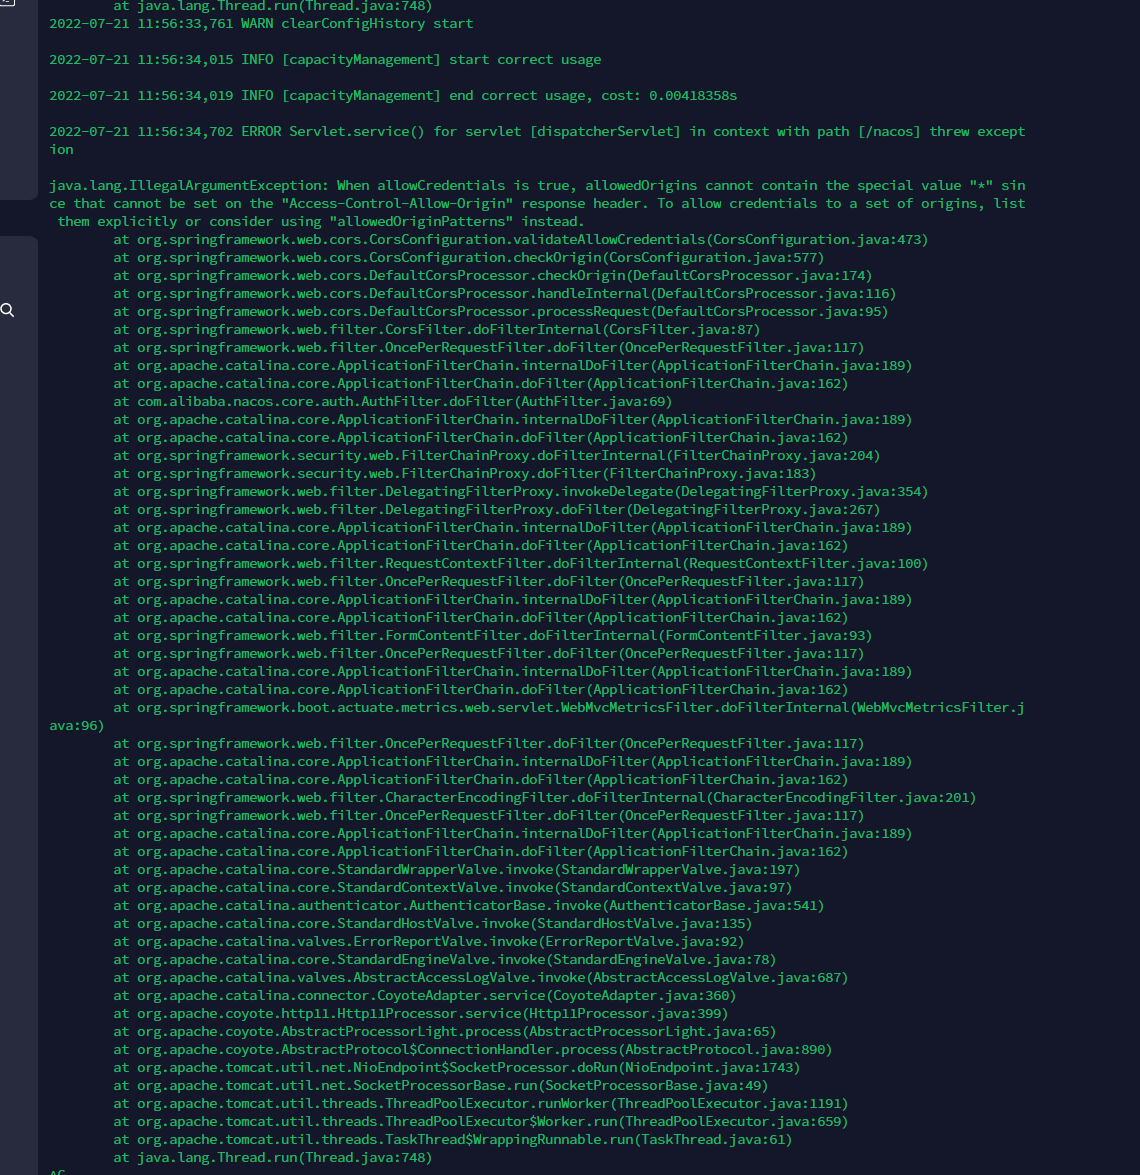Click the 'AbstractAccessLogValve.invoke' stack frame
1140x1175 pixels.
click(x=480, y=977)
